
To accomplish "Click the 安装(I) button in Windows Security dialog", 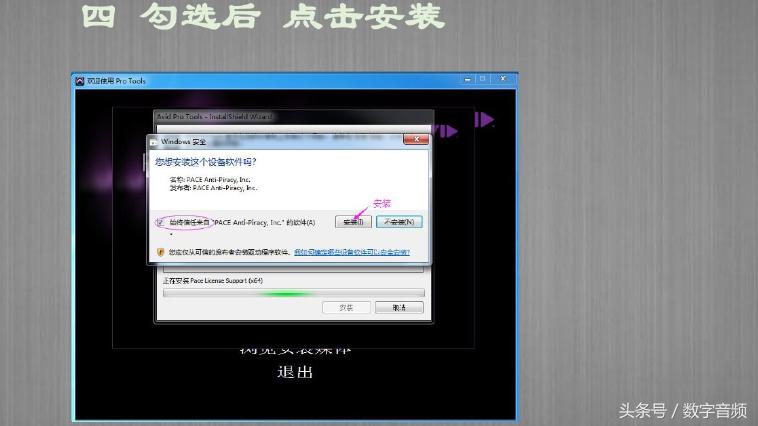I will tap(353, 222).
